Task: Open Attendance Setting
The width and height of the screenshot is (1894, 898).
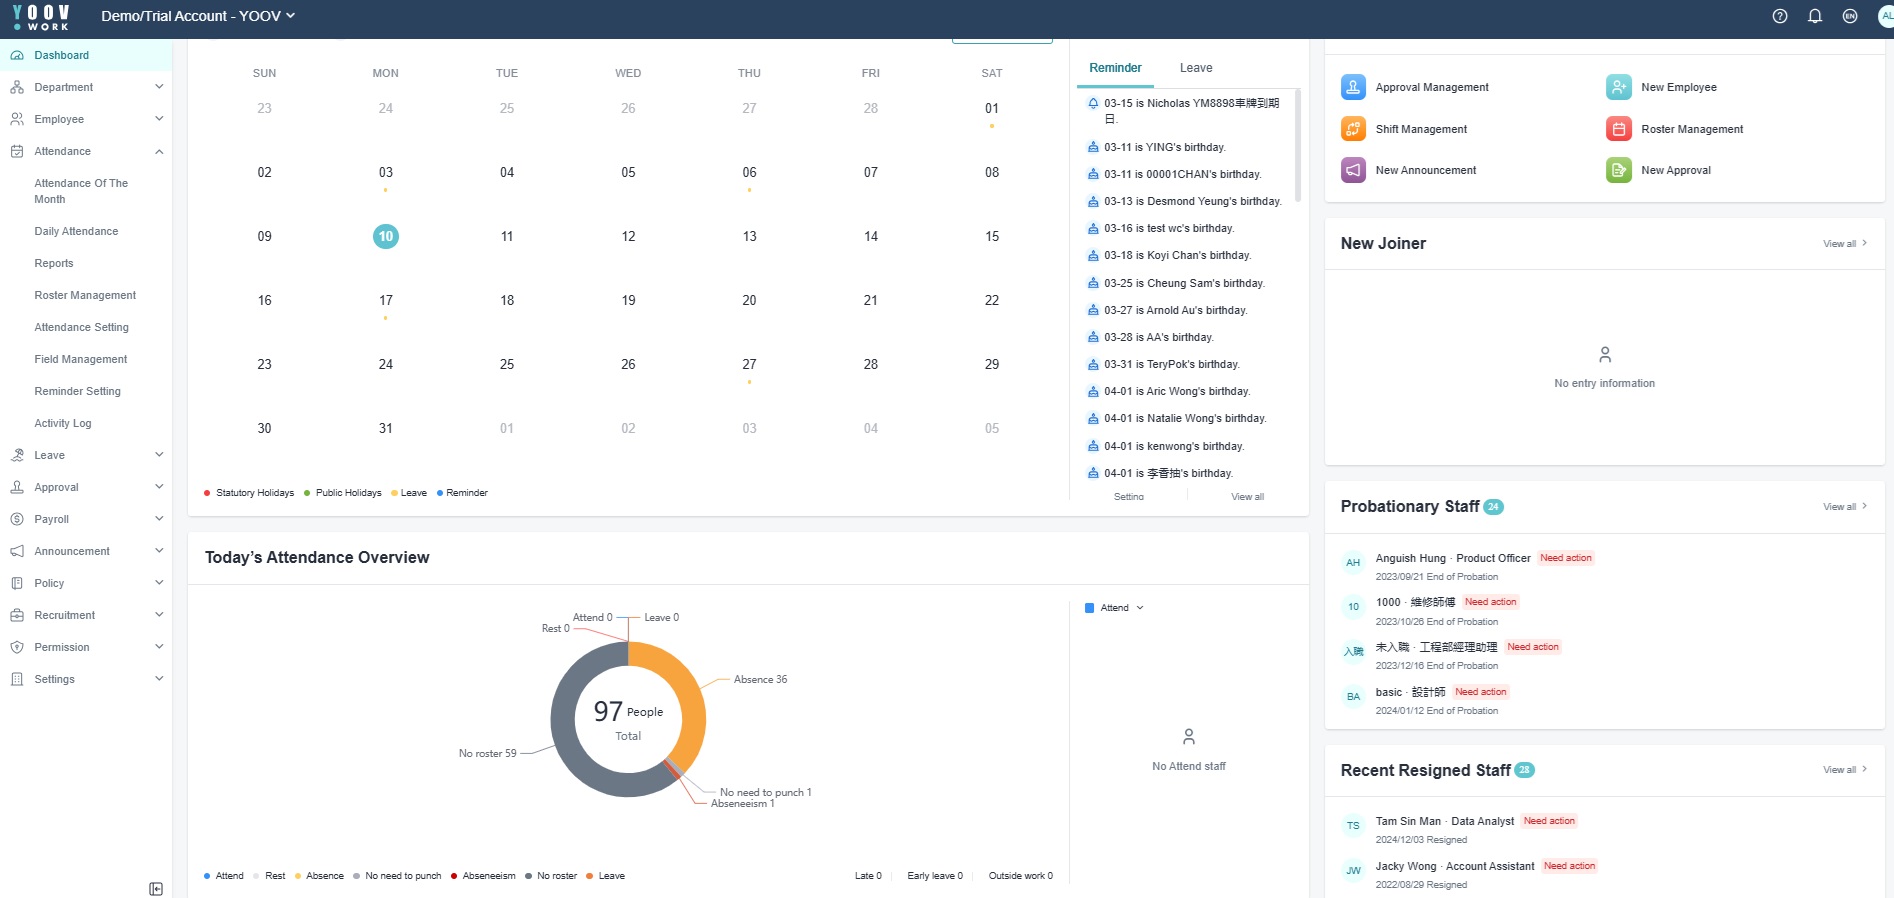Action: pos(81,327)
